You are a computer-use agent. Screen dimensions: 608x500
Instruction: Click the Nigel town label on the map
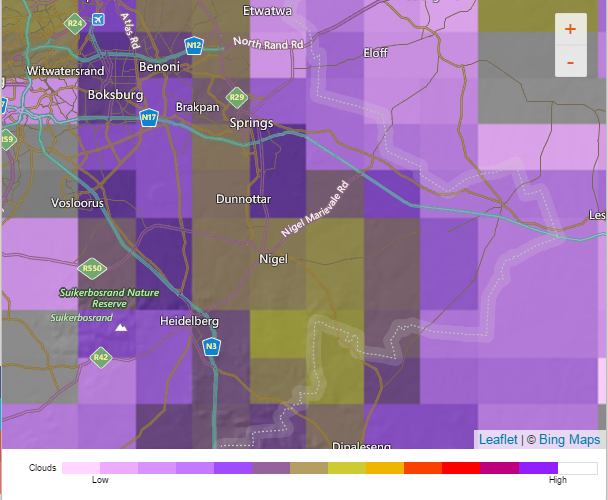tap(273, 259)
